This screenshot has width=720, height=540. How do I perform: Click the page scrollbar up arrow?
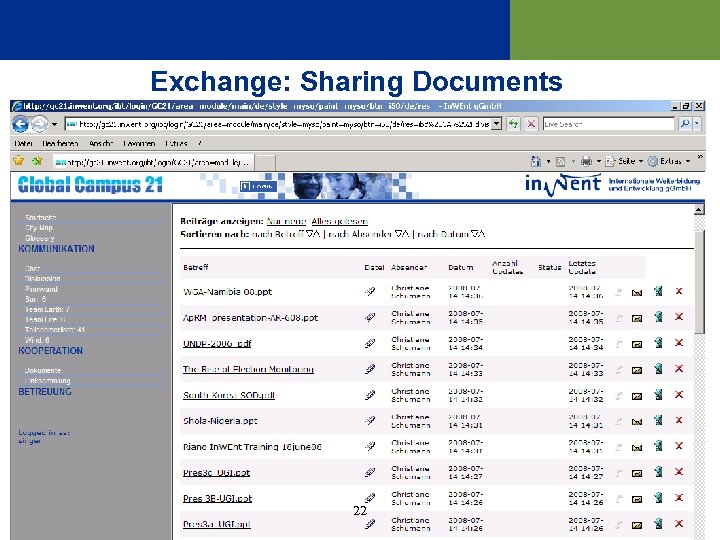699,210
